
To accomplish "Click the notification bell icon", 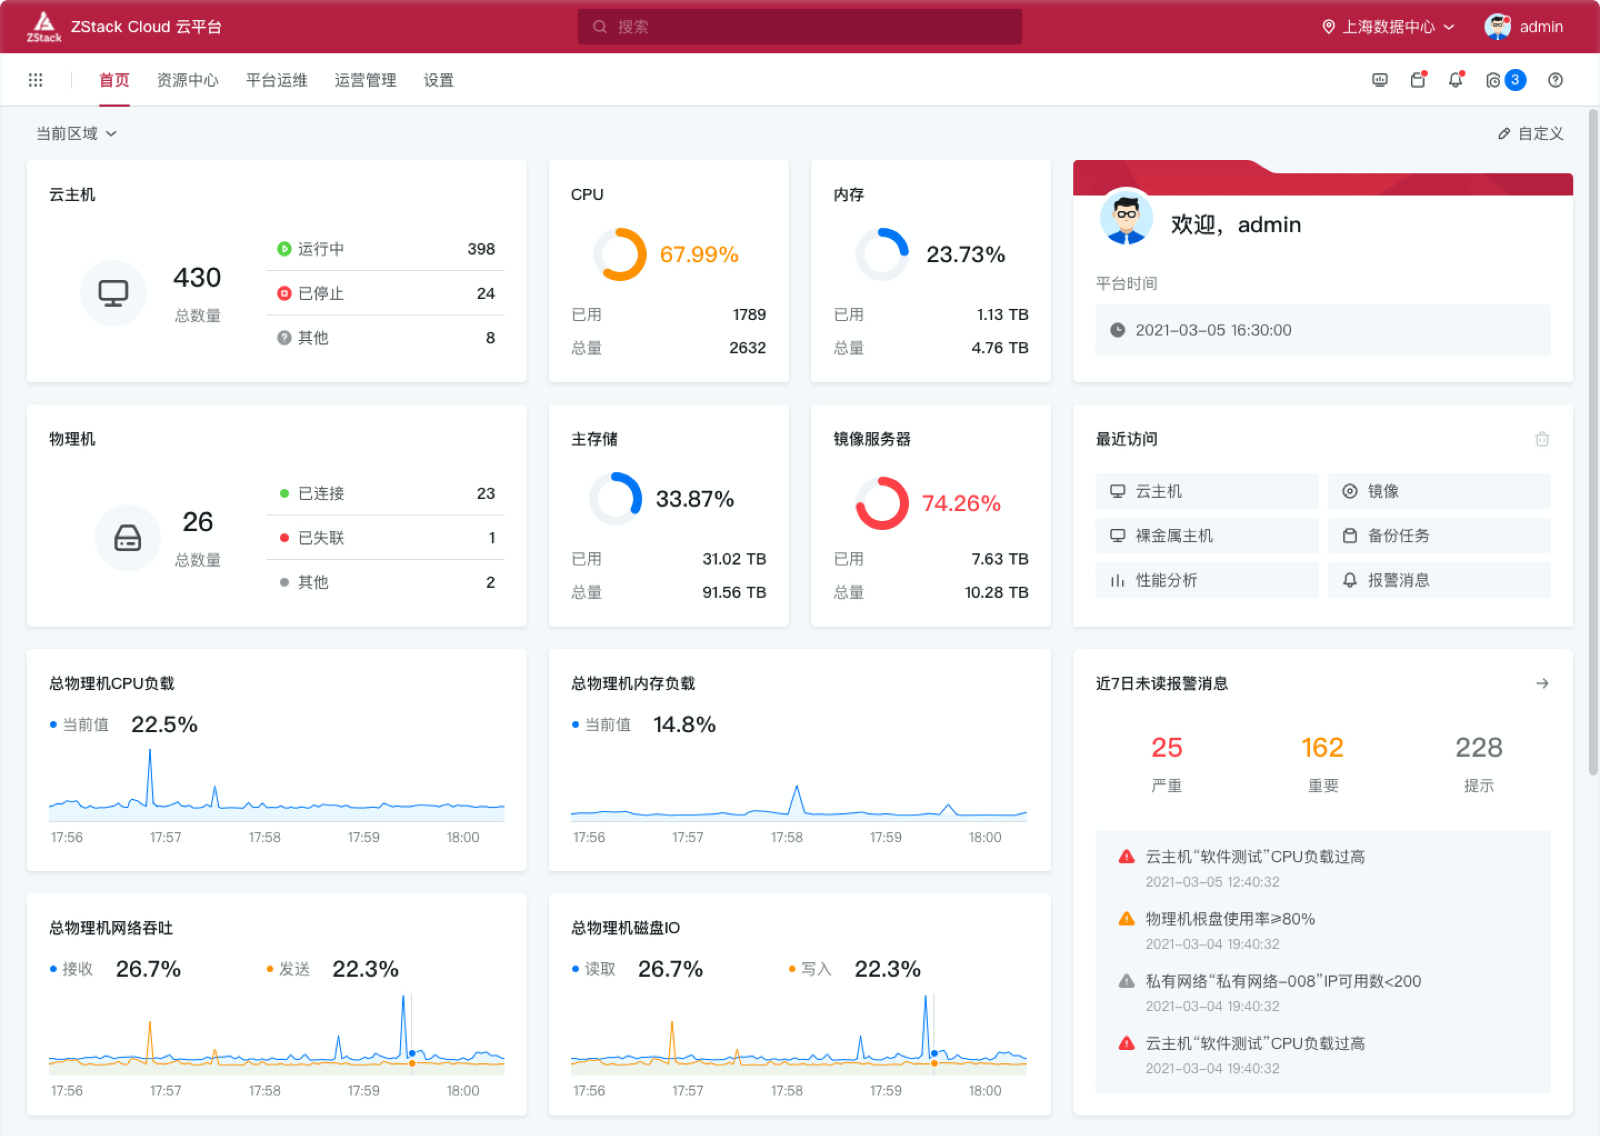I will [x=1456, y=80].
